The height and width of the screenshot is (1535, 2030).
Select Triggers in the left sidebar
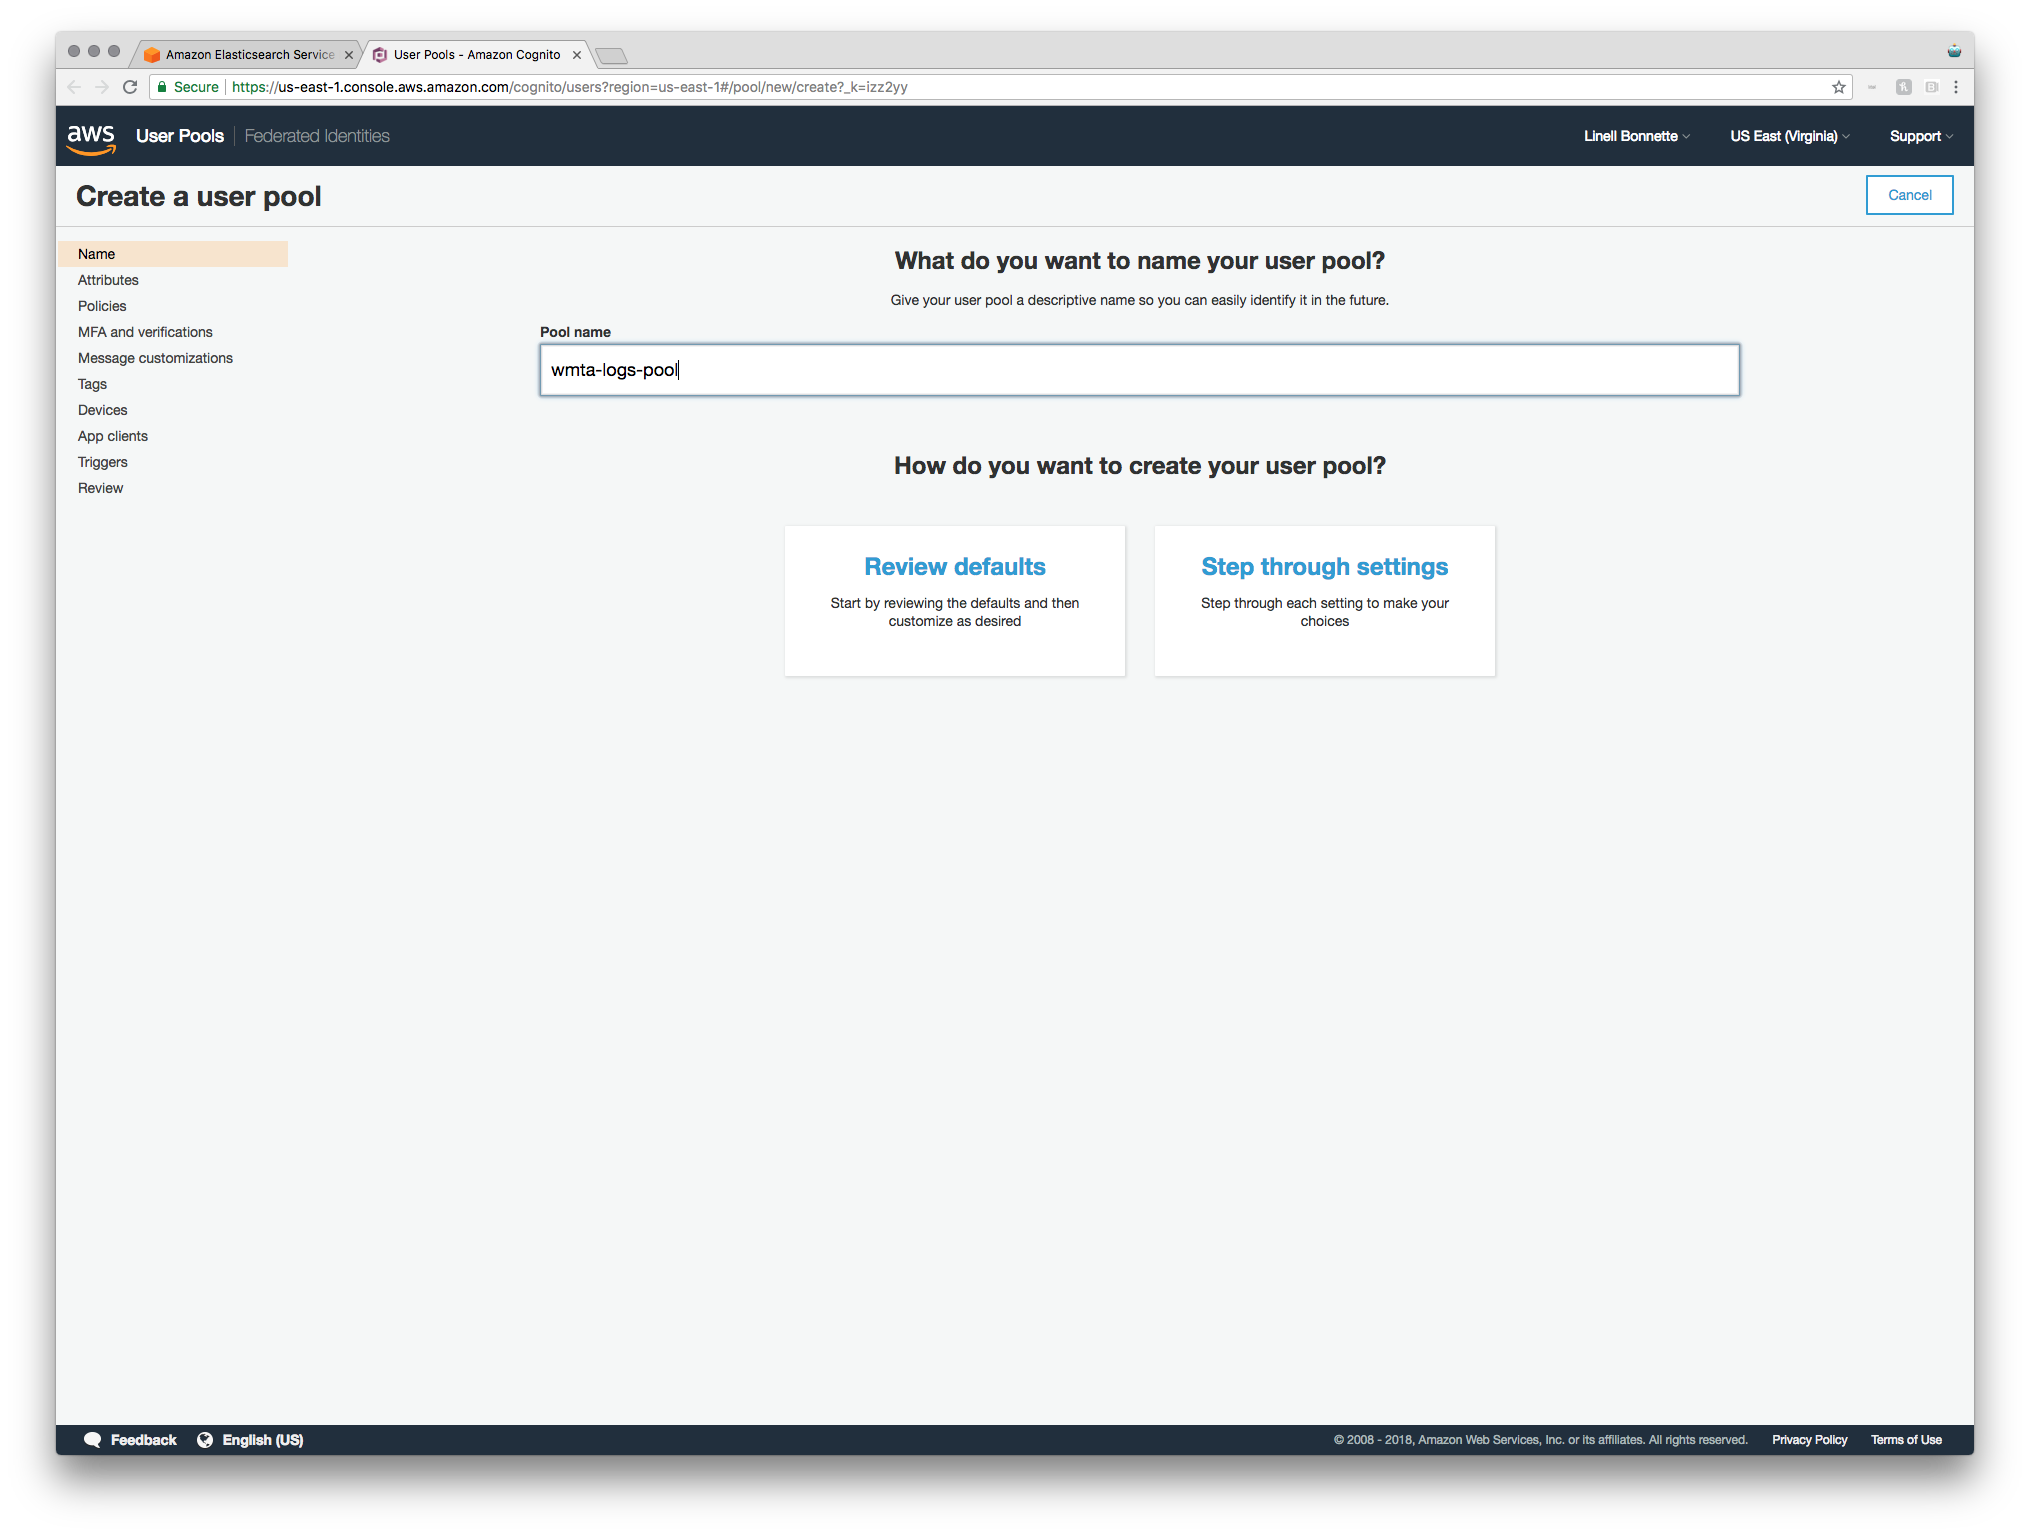point(103,462)
